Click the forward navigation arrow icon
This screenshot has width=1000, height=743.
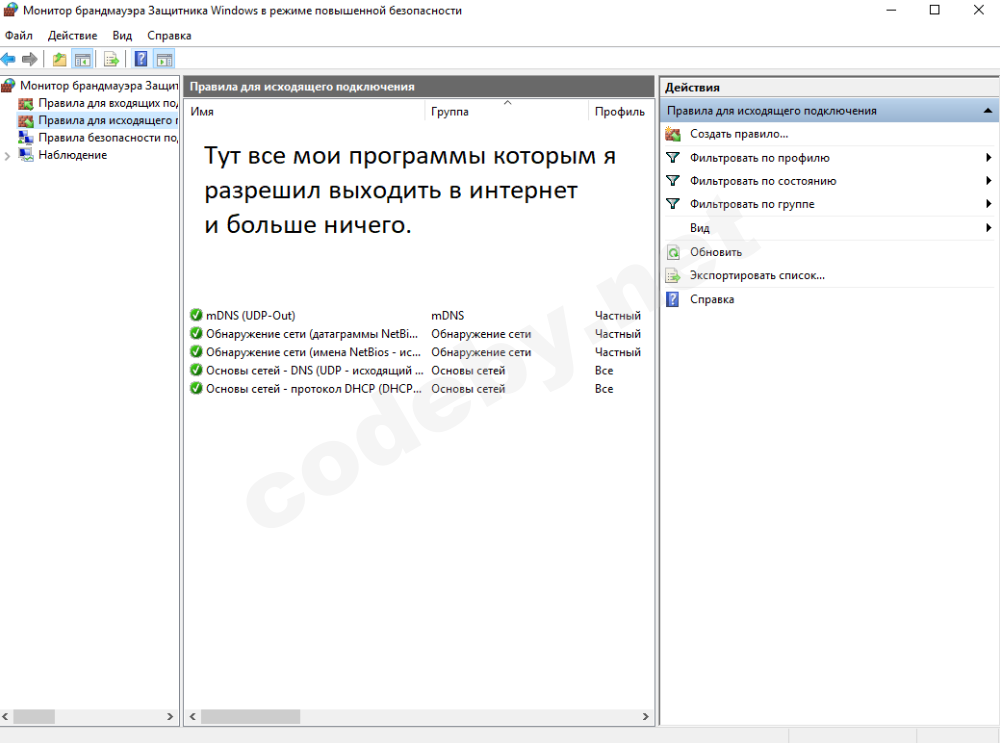click(29, 58)
